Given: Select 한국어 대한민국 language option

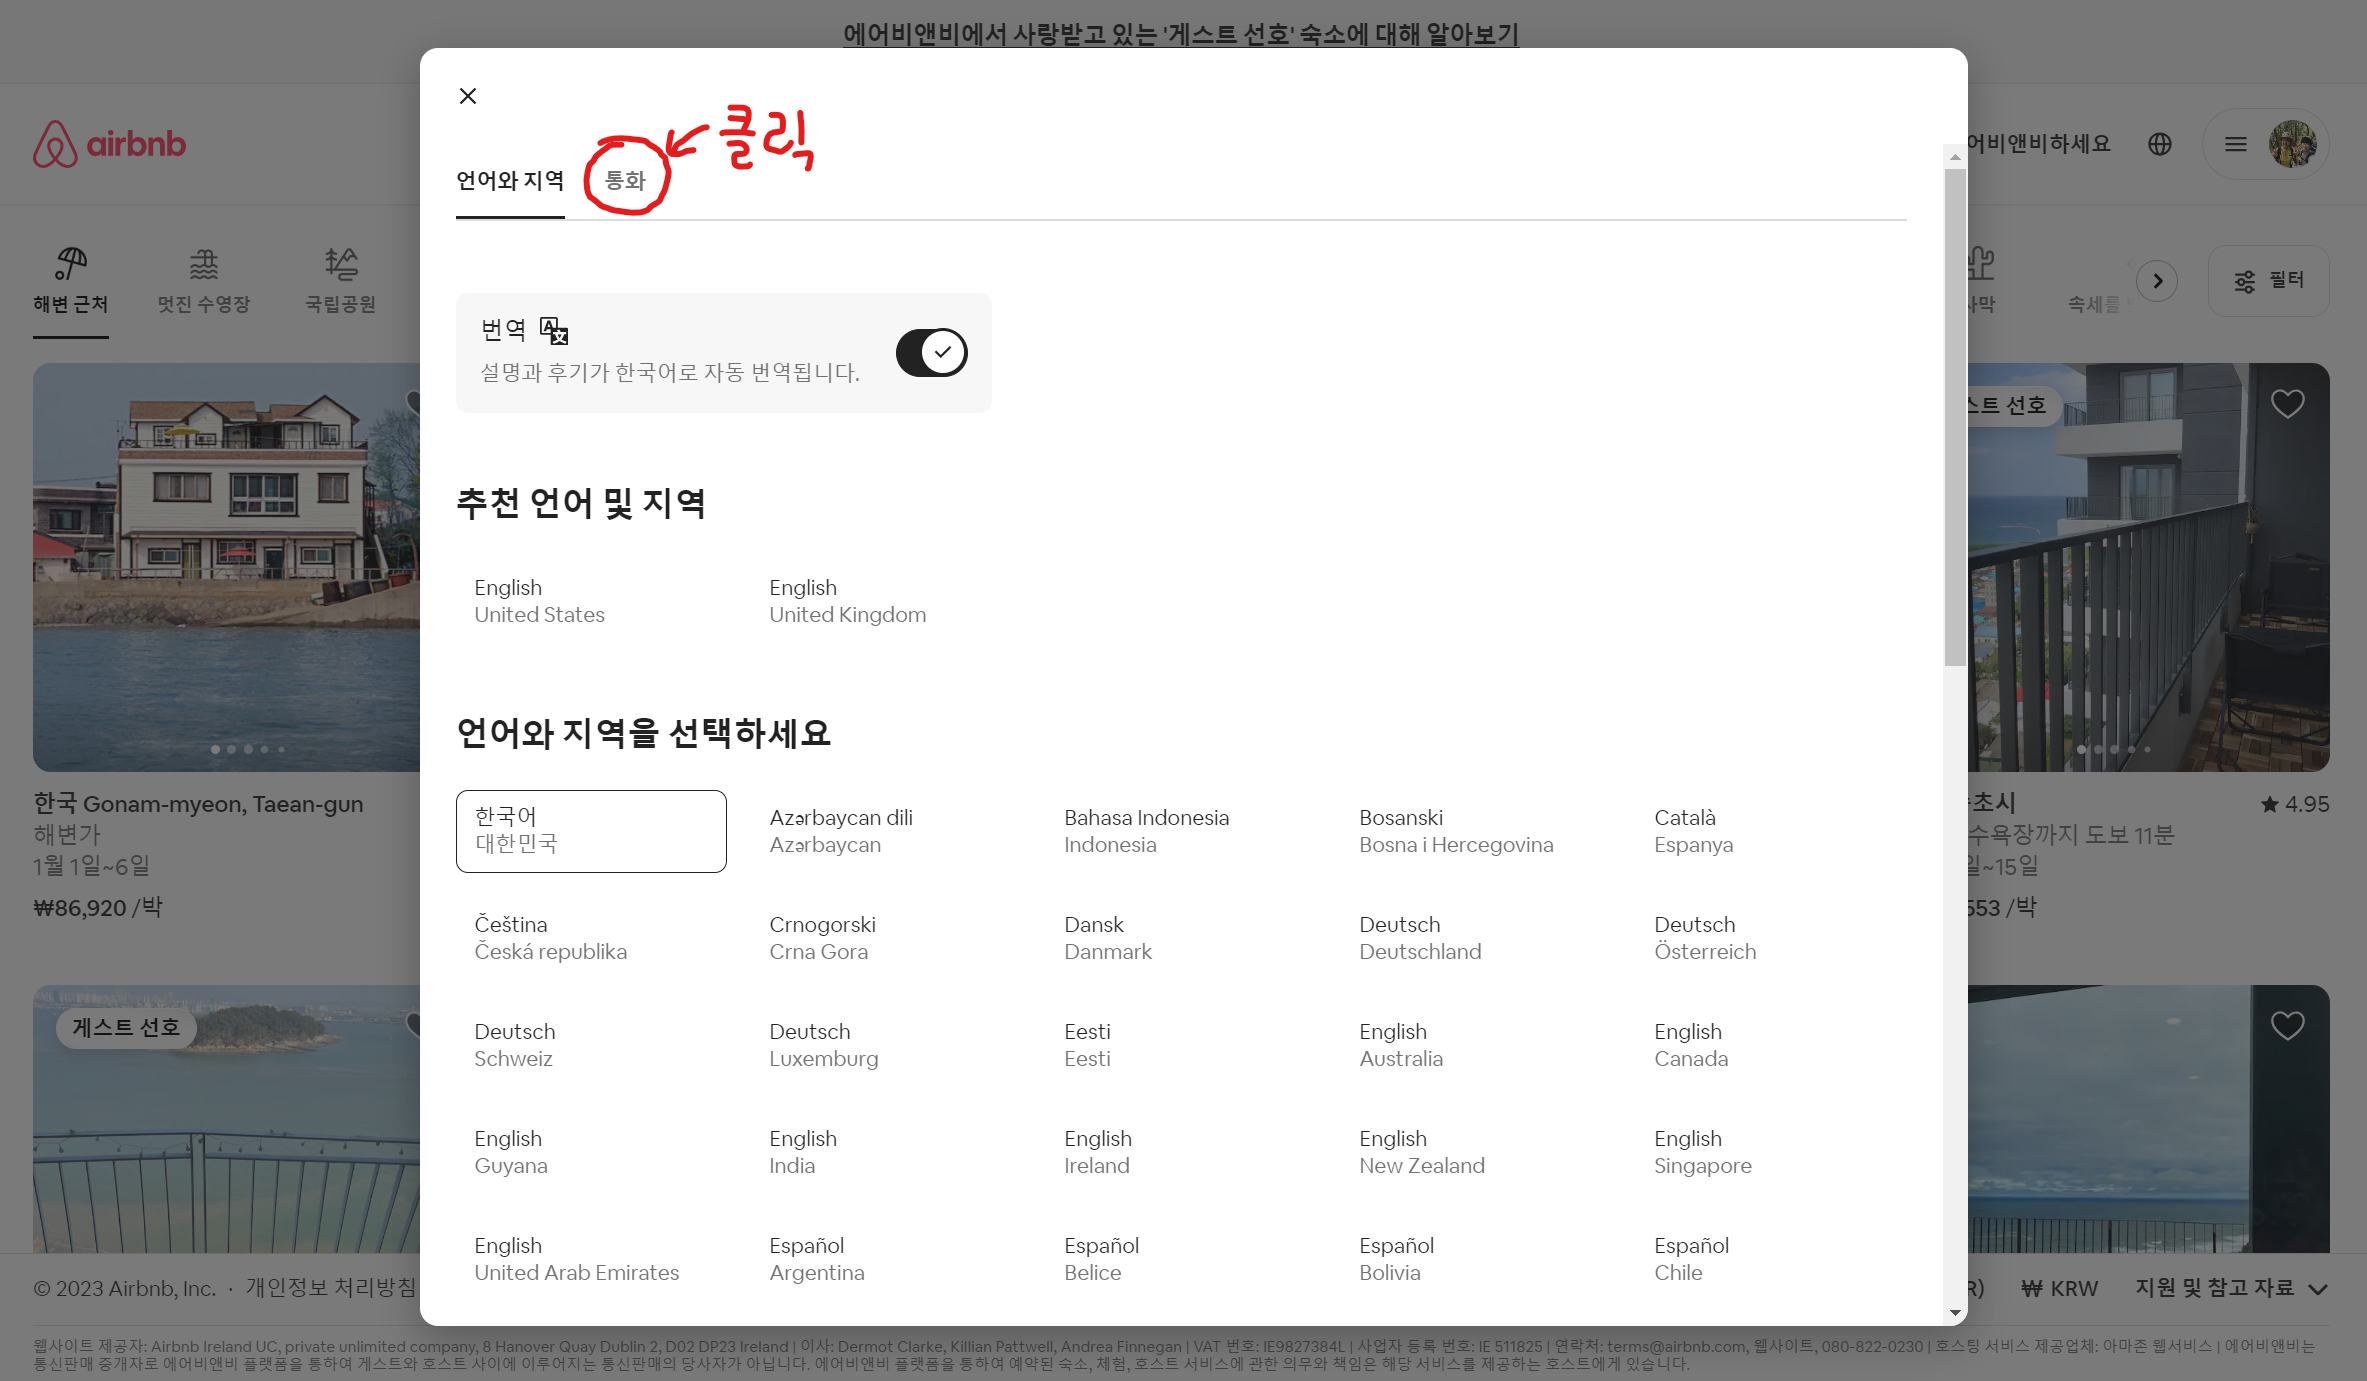Looking at the screenshot, I should pos(591,831).
